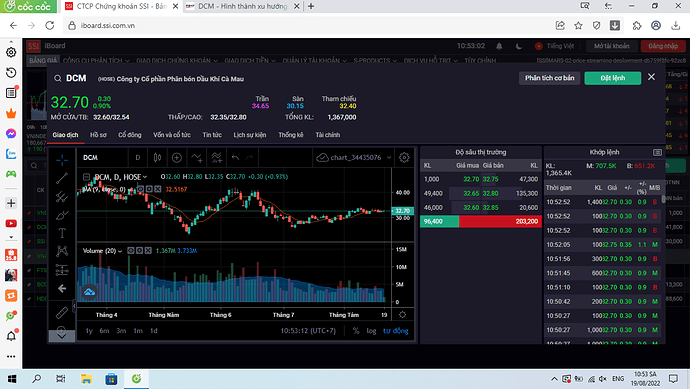Collapse the DCM, D, HOSE legend
This screenshot has height=389, width=690.
point(86,177)
